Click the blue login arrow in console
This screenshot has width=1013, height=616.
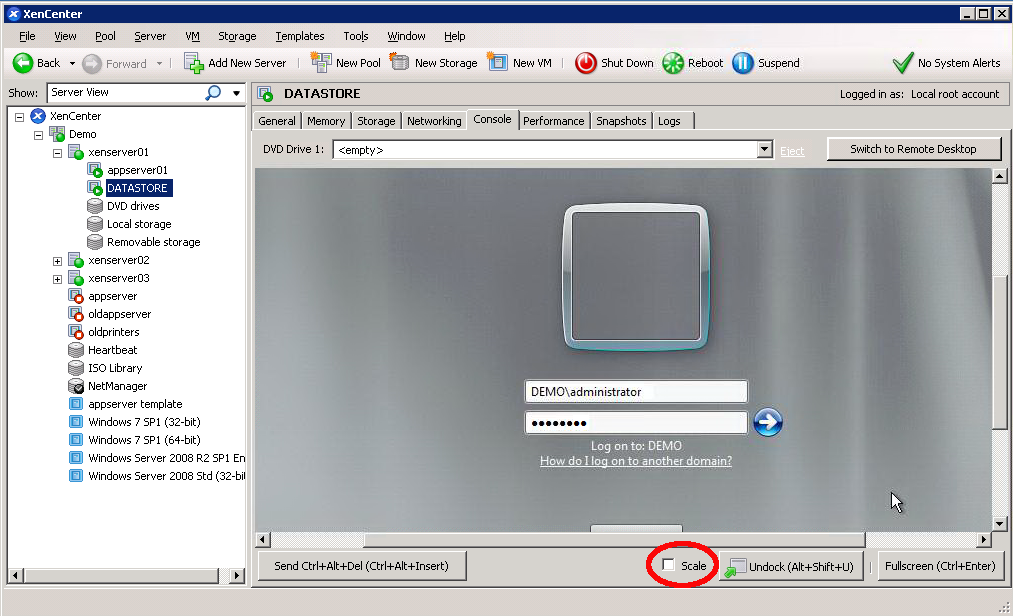pos(768,423)
